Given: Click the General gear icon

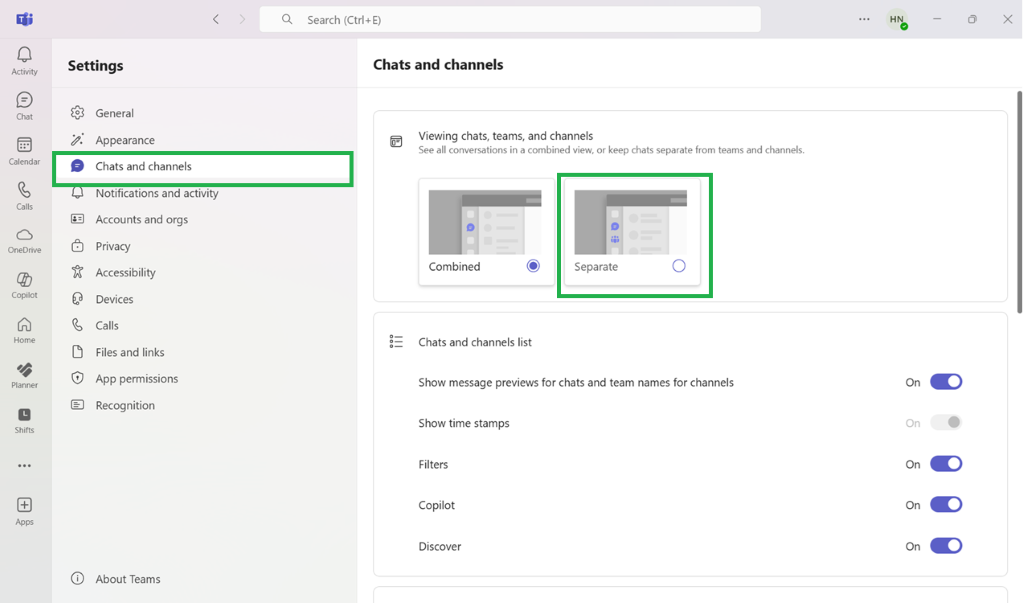Looking at the screenshot, I should click(x=78, y=112).
